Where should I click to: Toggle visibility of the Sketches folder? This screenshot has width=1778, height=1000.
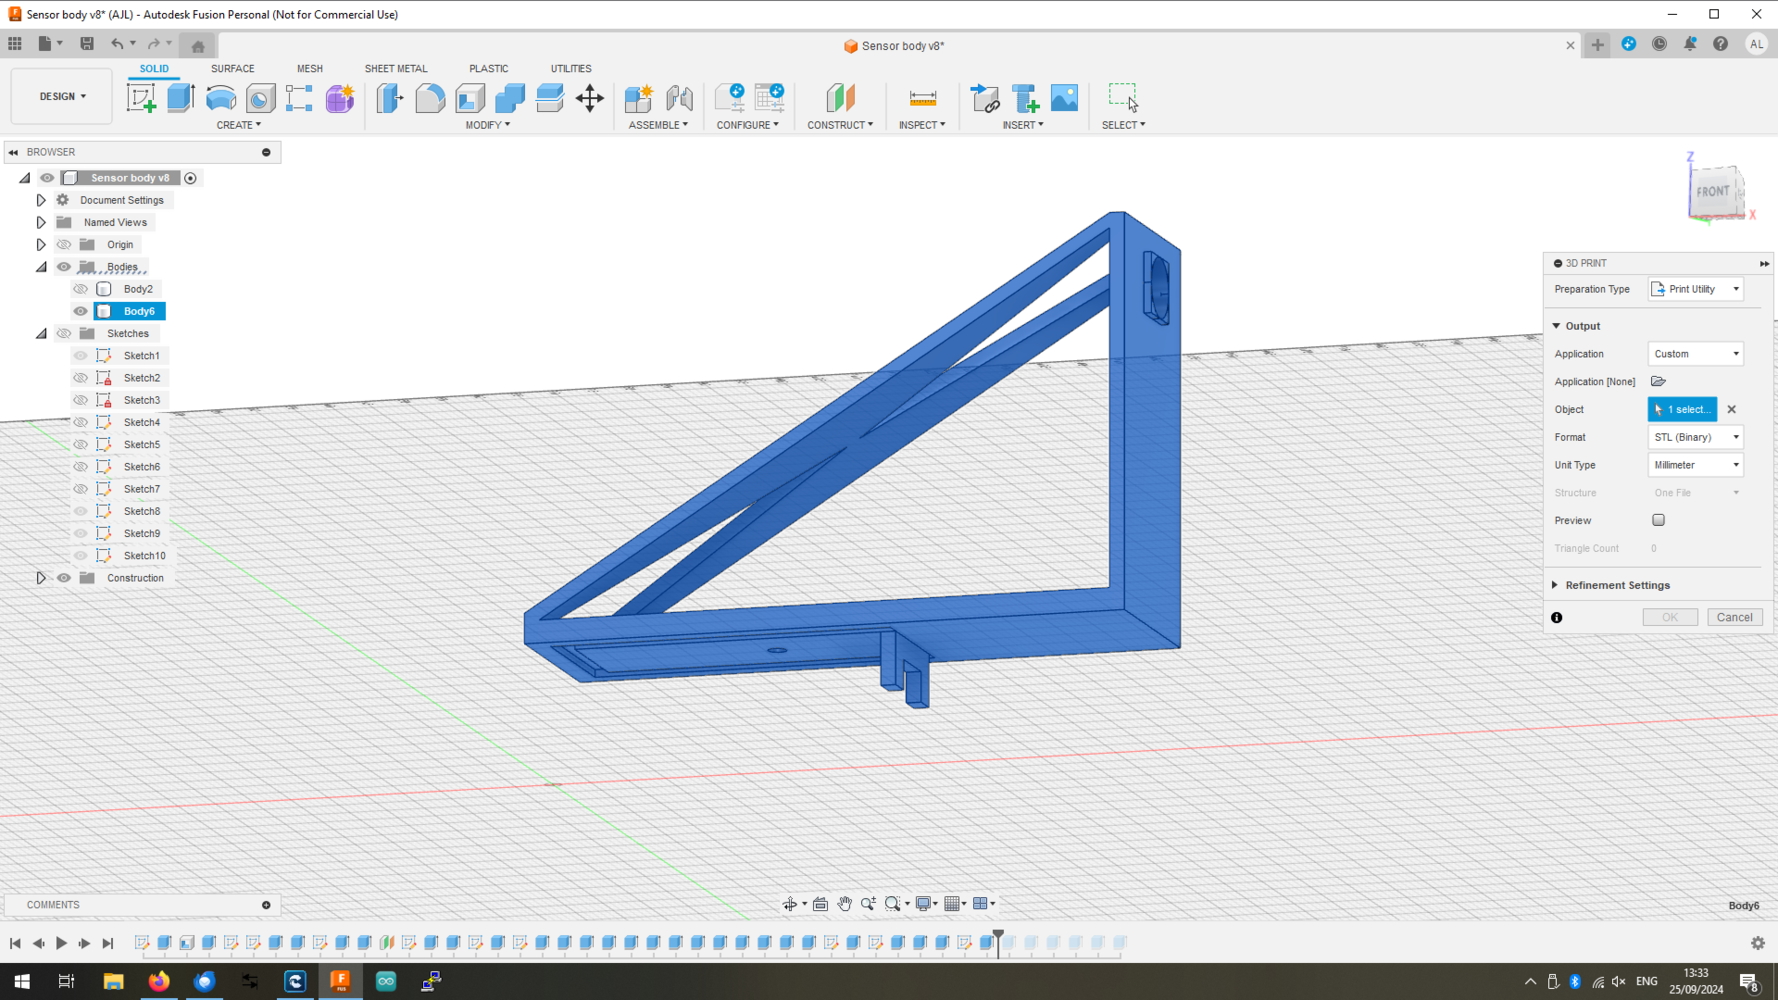(64, 333)
